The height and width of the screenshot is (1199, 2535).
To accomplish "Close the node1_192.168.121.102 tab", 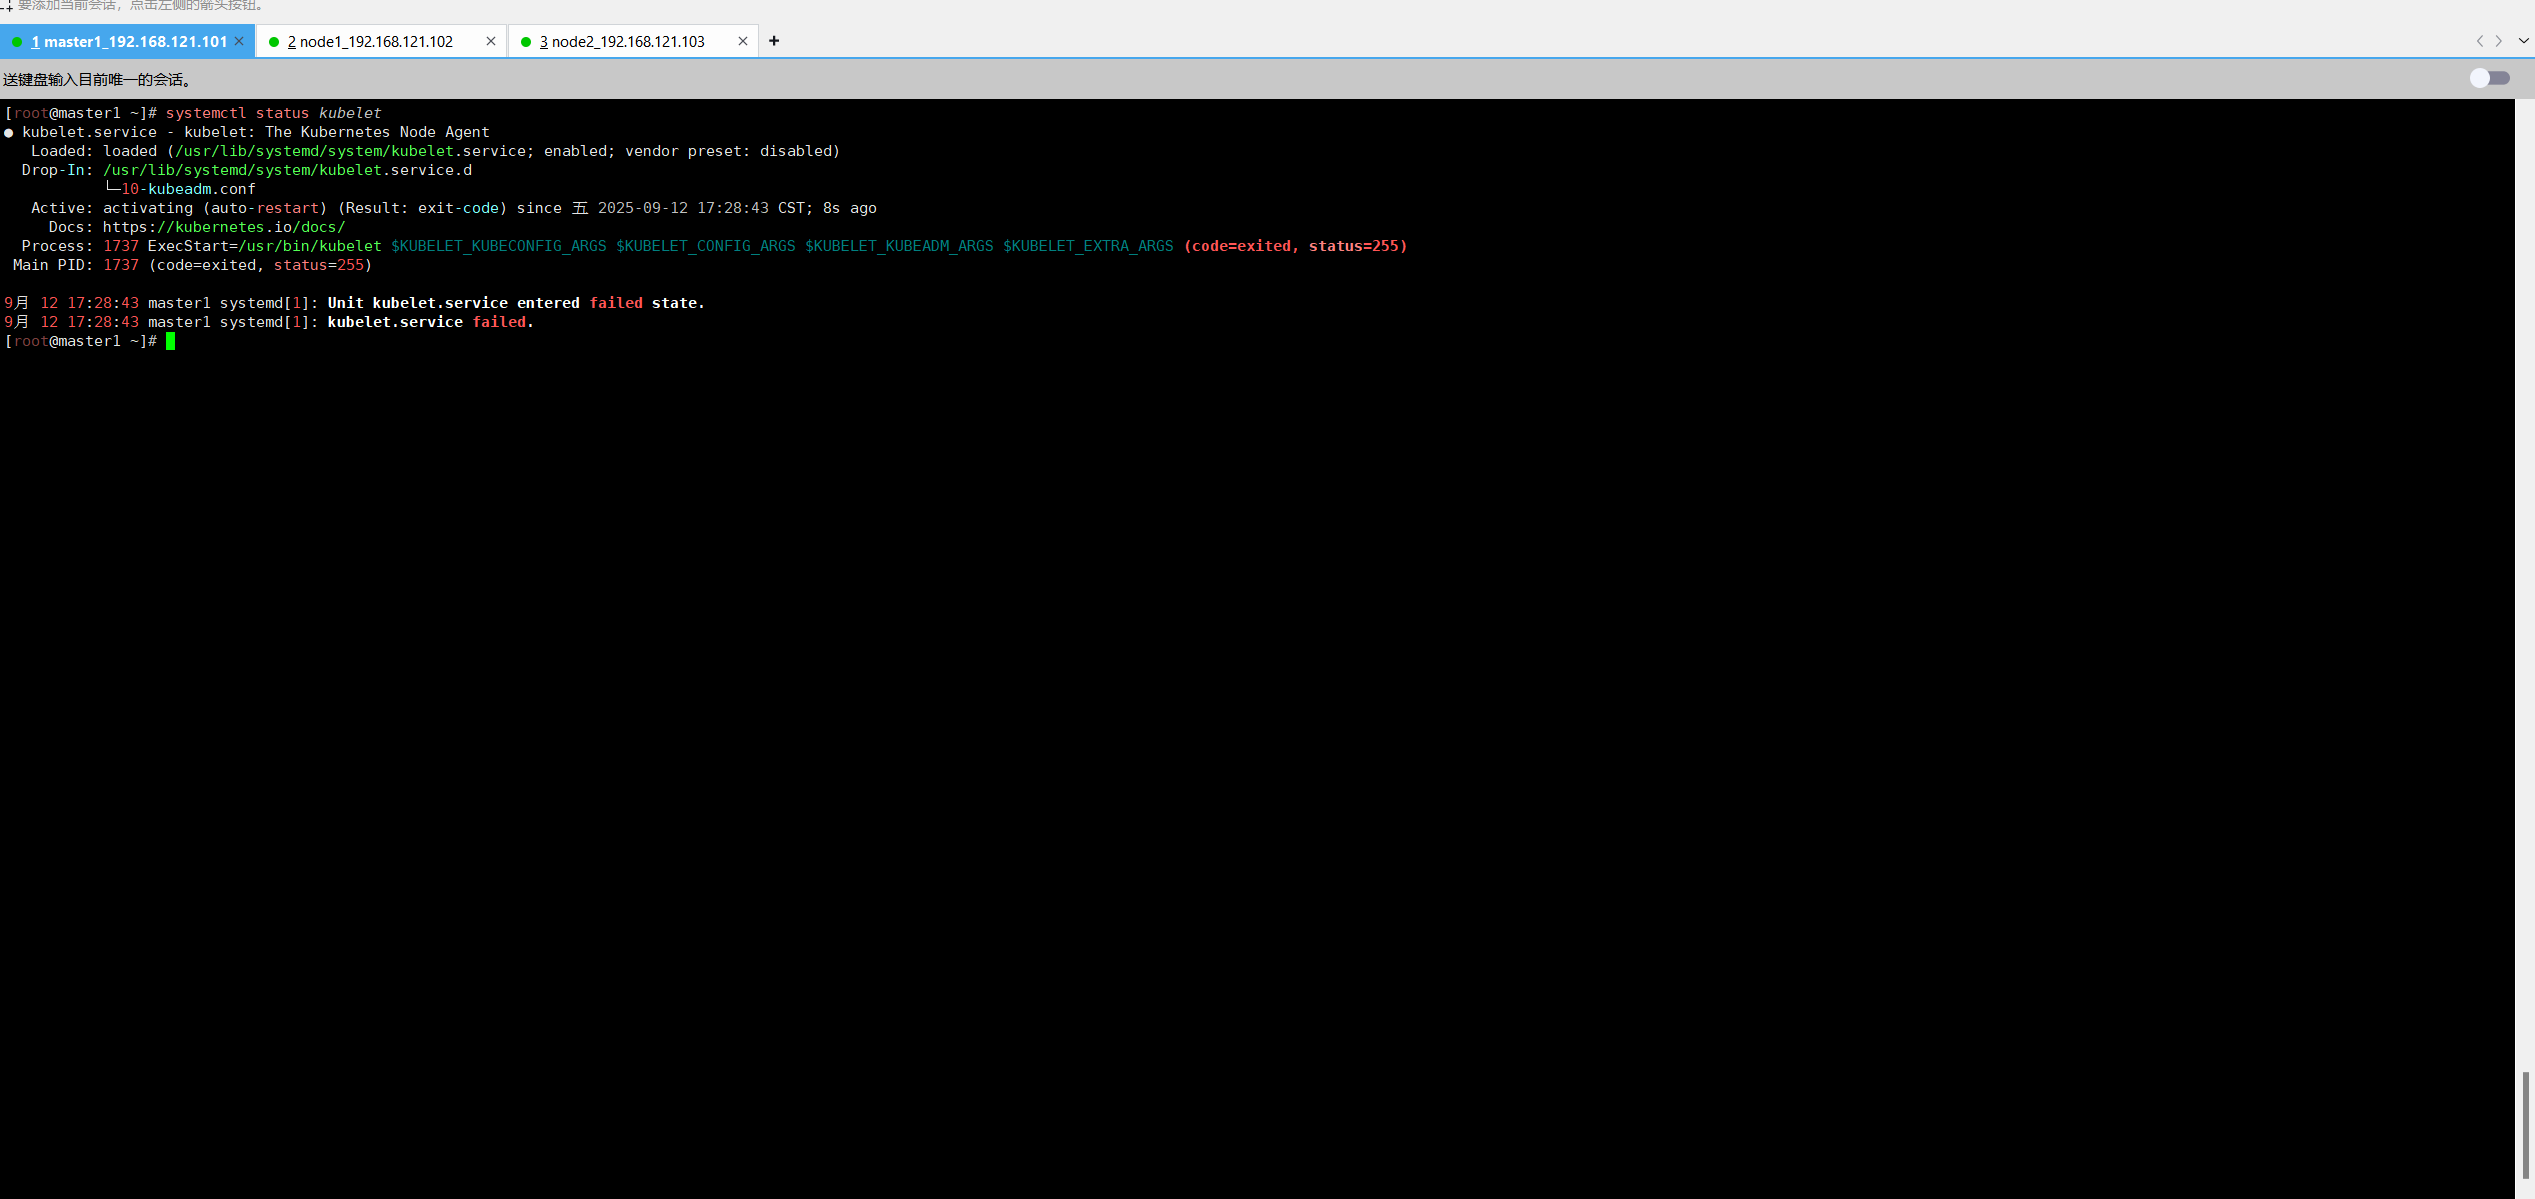I will coord(491,41).
